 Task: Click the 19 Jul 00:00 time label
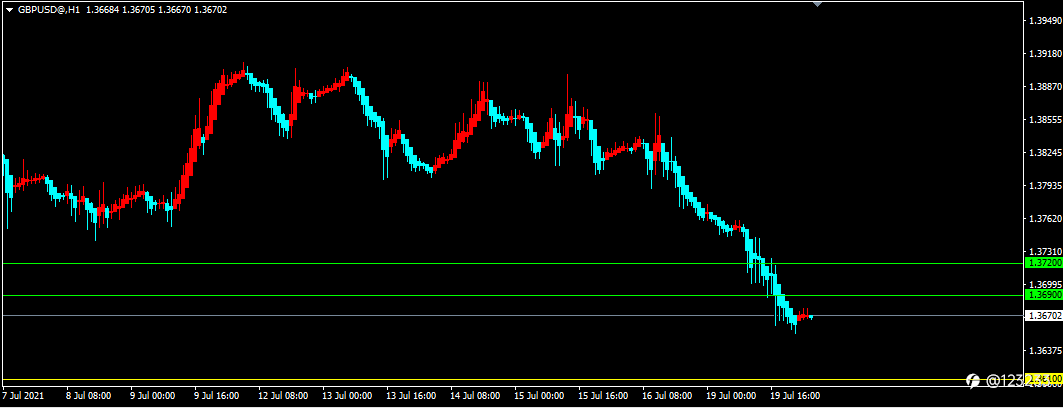coord(730,396)
